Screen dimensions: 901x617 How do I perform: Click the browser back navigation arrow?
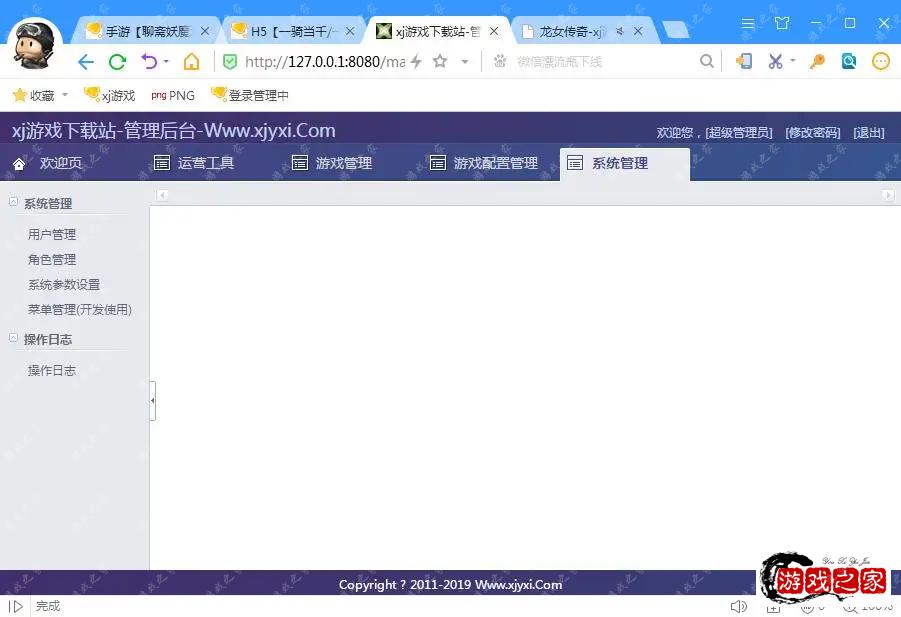click(86, 61)
